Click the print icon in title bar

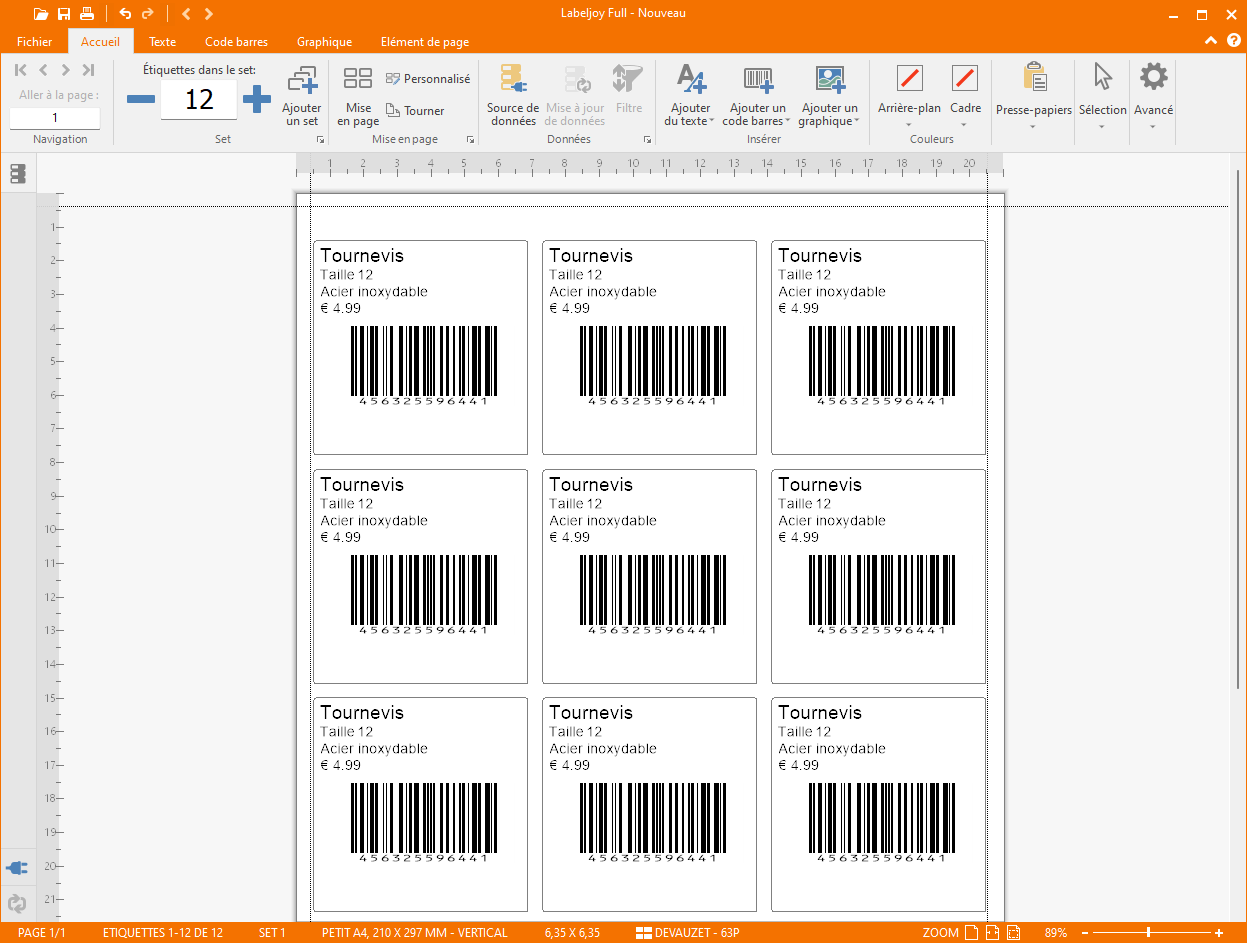[87, 14]
